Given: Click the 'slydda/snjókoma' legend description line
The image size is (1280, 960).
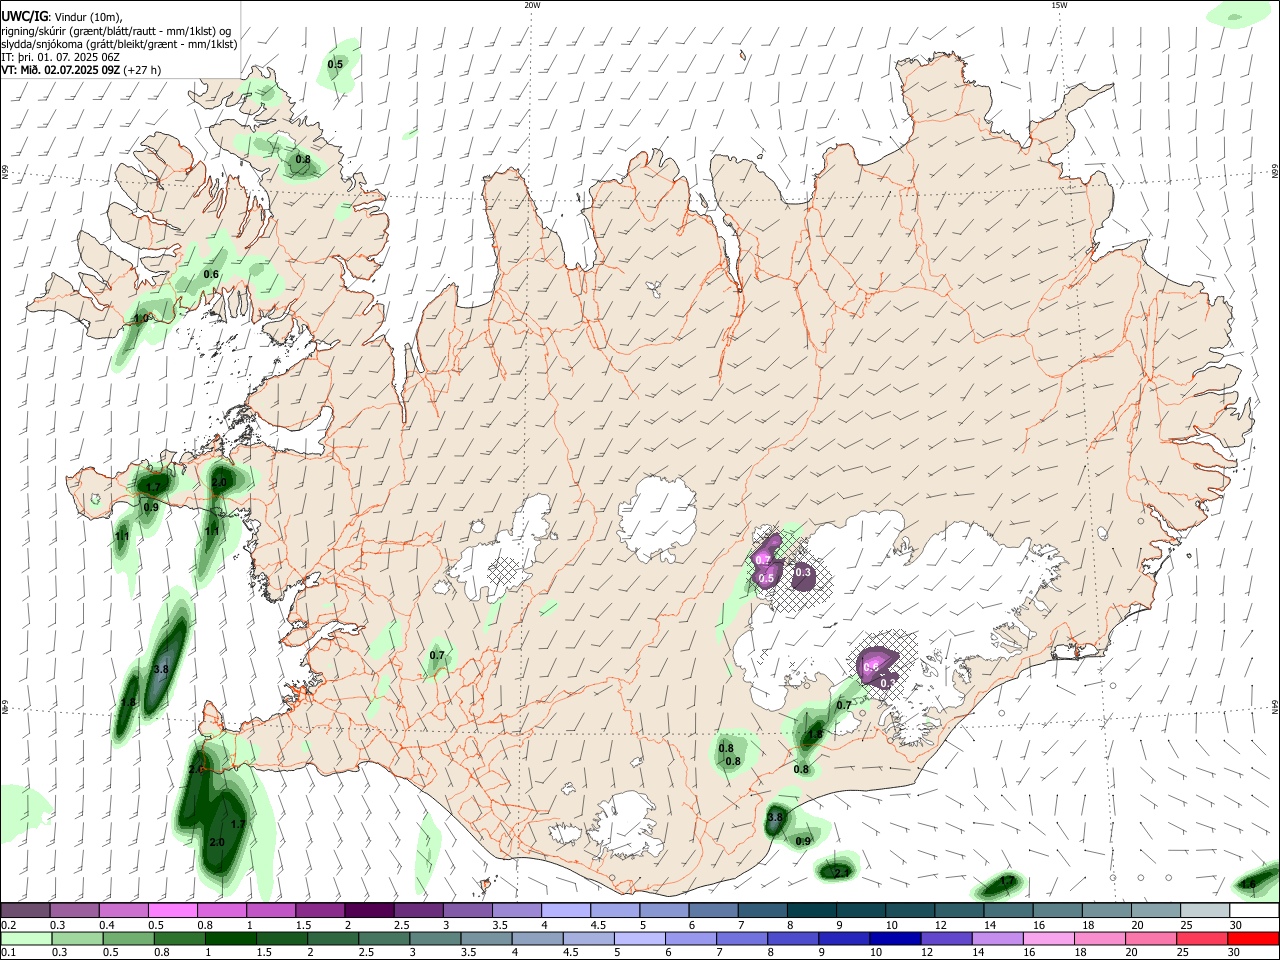Looking at the screenshot, I should tap(119, 44).
